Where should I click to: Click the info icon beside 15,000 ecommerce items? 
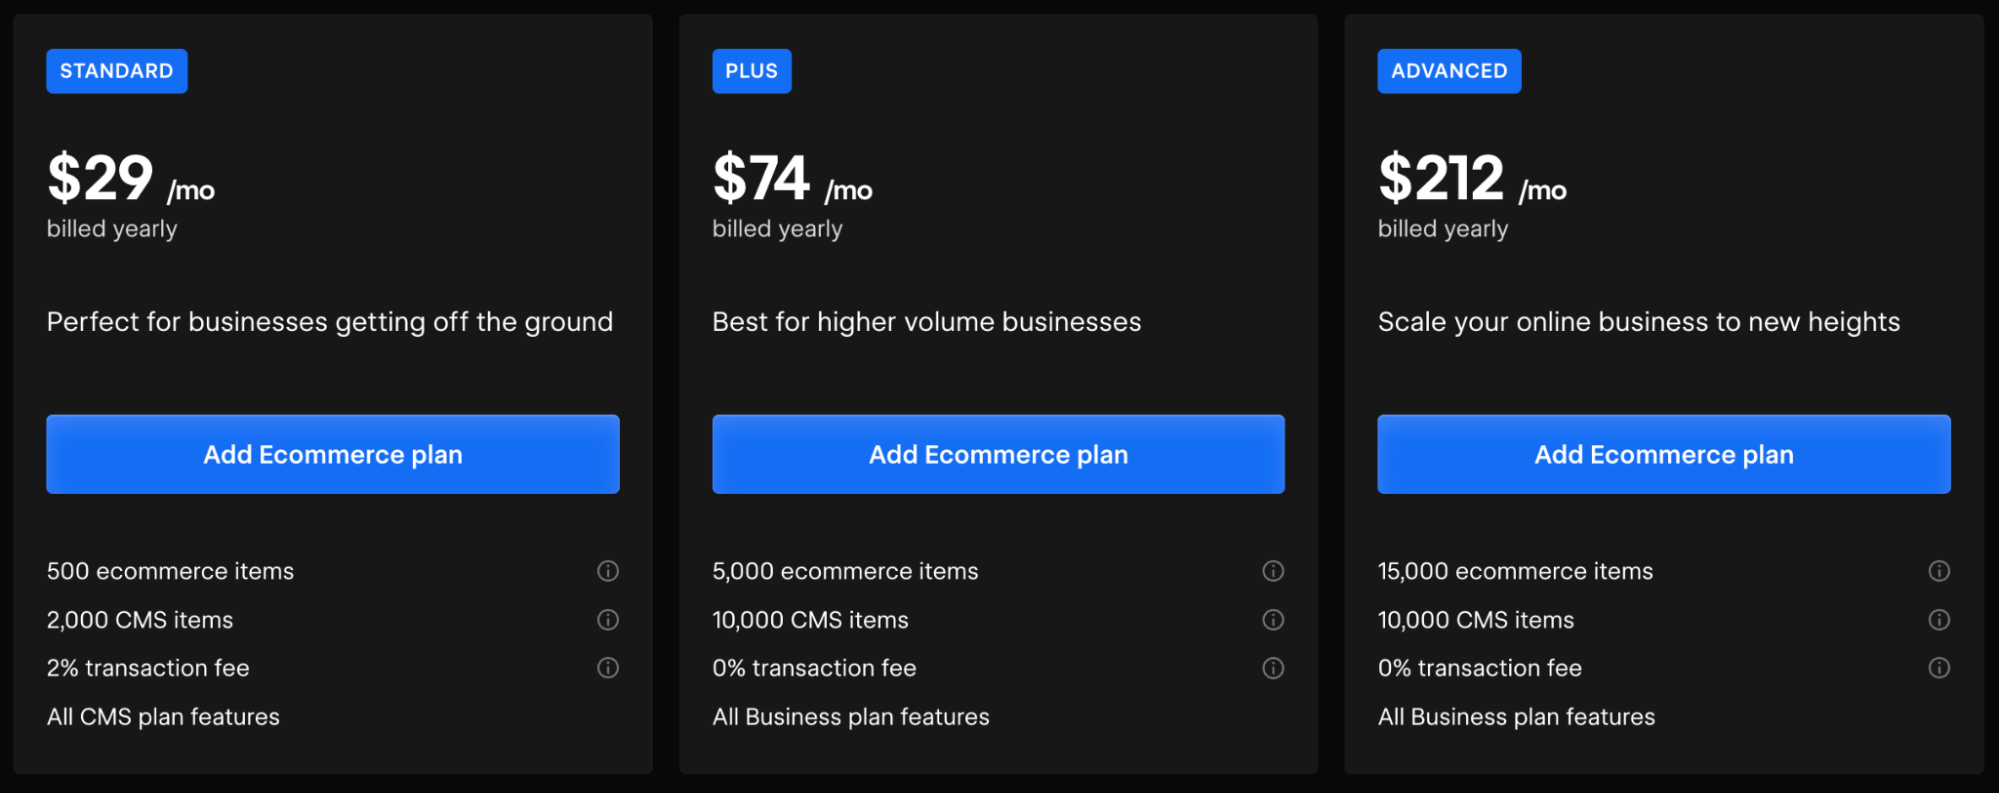[x=1940, y=571]
